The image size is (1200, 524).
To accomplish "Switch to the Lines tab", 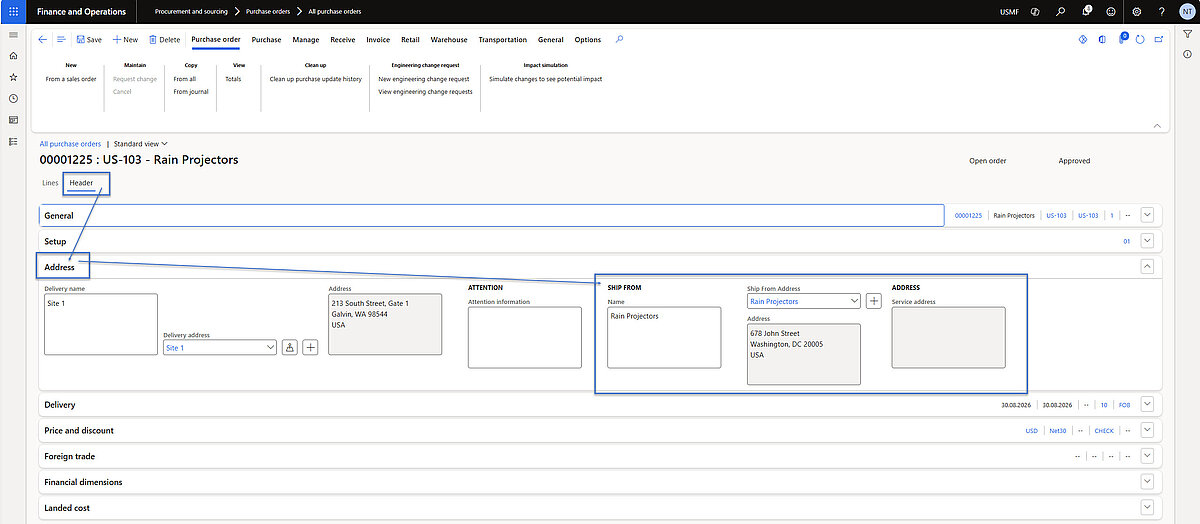I will (50, 183).
